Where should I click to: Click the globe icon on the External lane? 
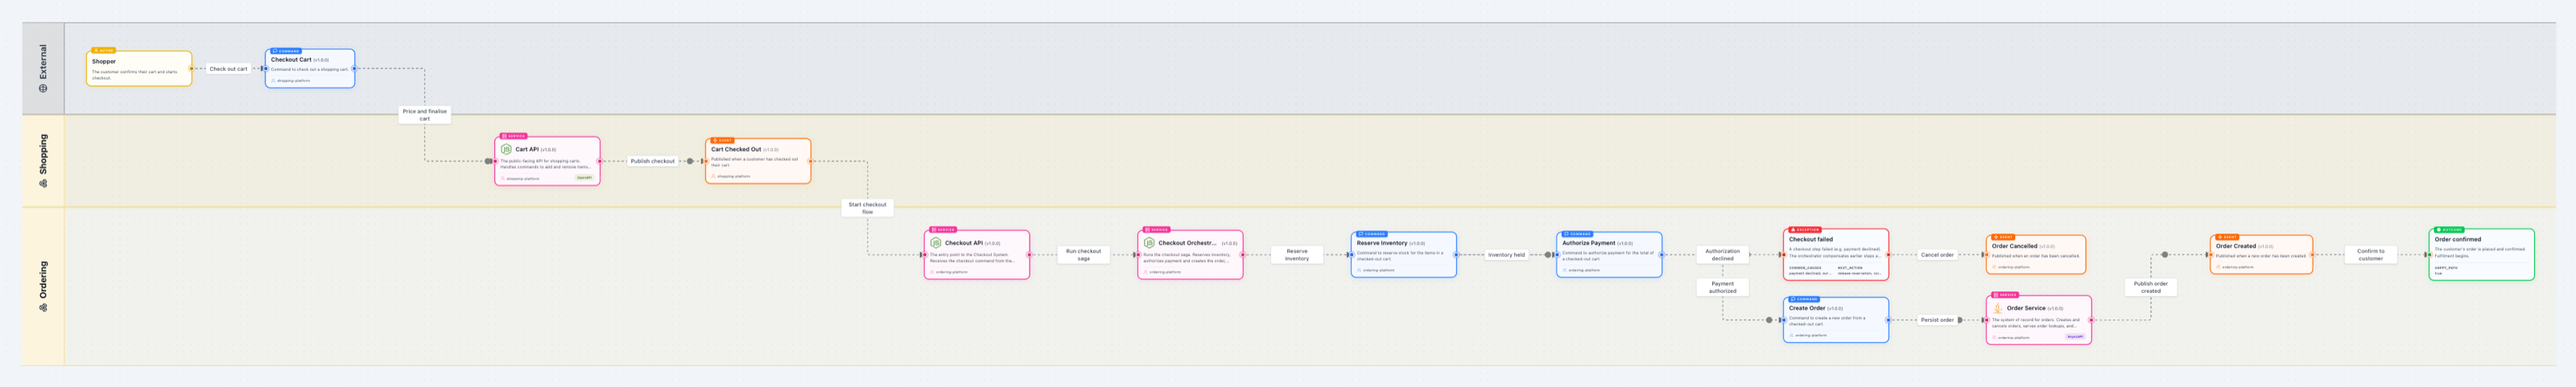pos(43,88)
